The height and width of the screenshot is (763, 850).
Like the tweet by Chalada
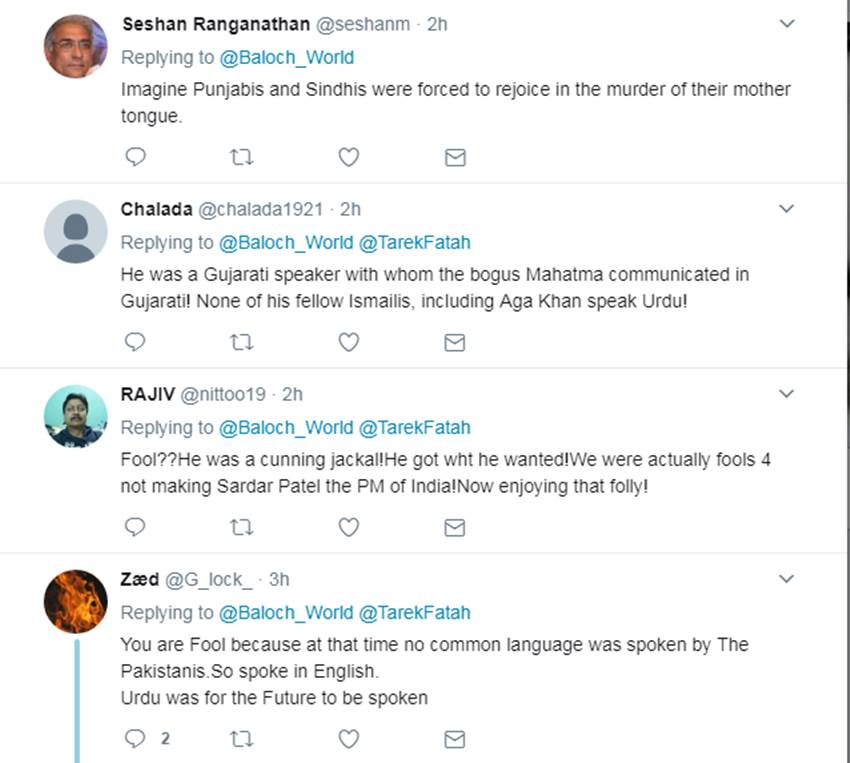tap(348, 342)
